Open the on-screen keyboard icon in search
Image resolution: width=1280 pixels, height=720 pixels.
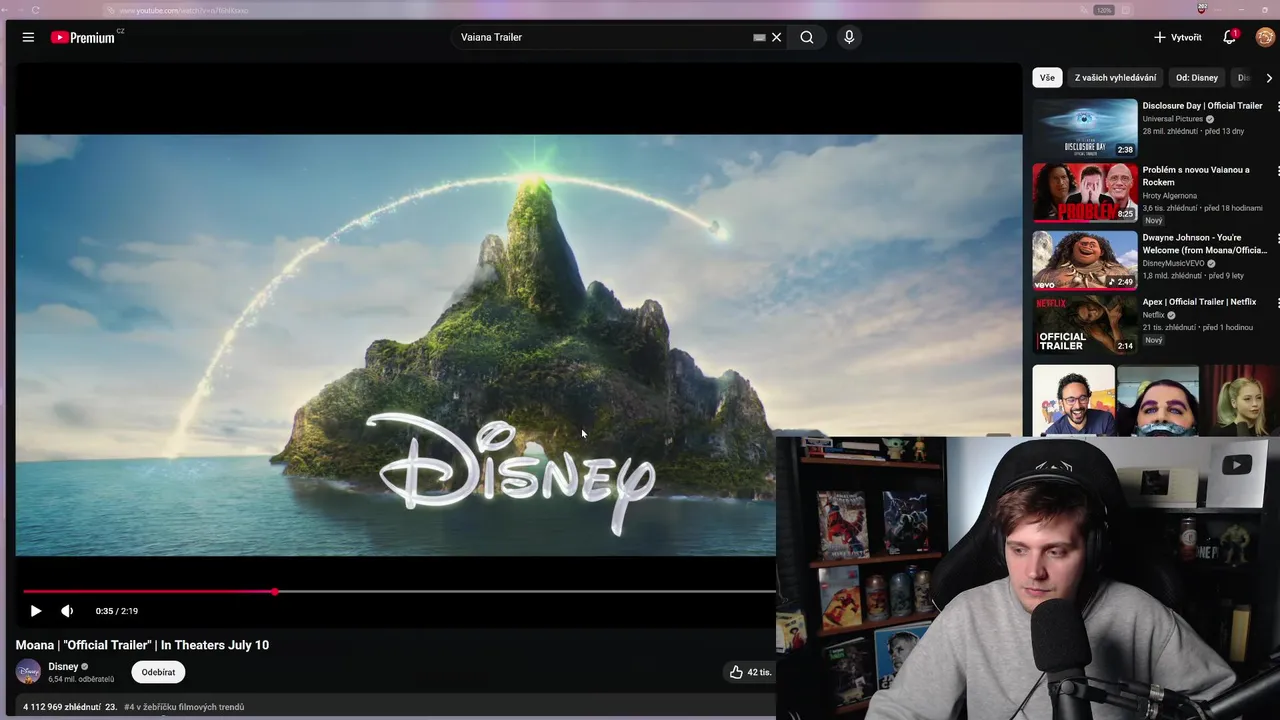(759, 37)
